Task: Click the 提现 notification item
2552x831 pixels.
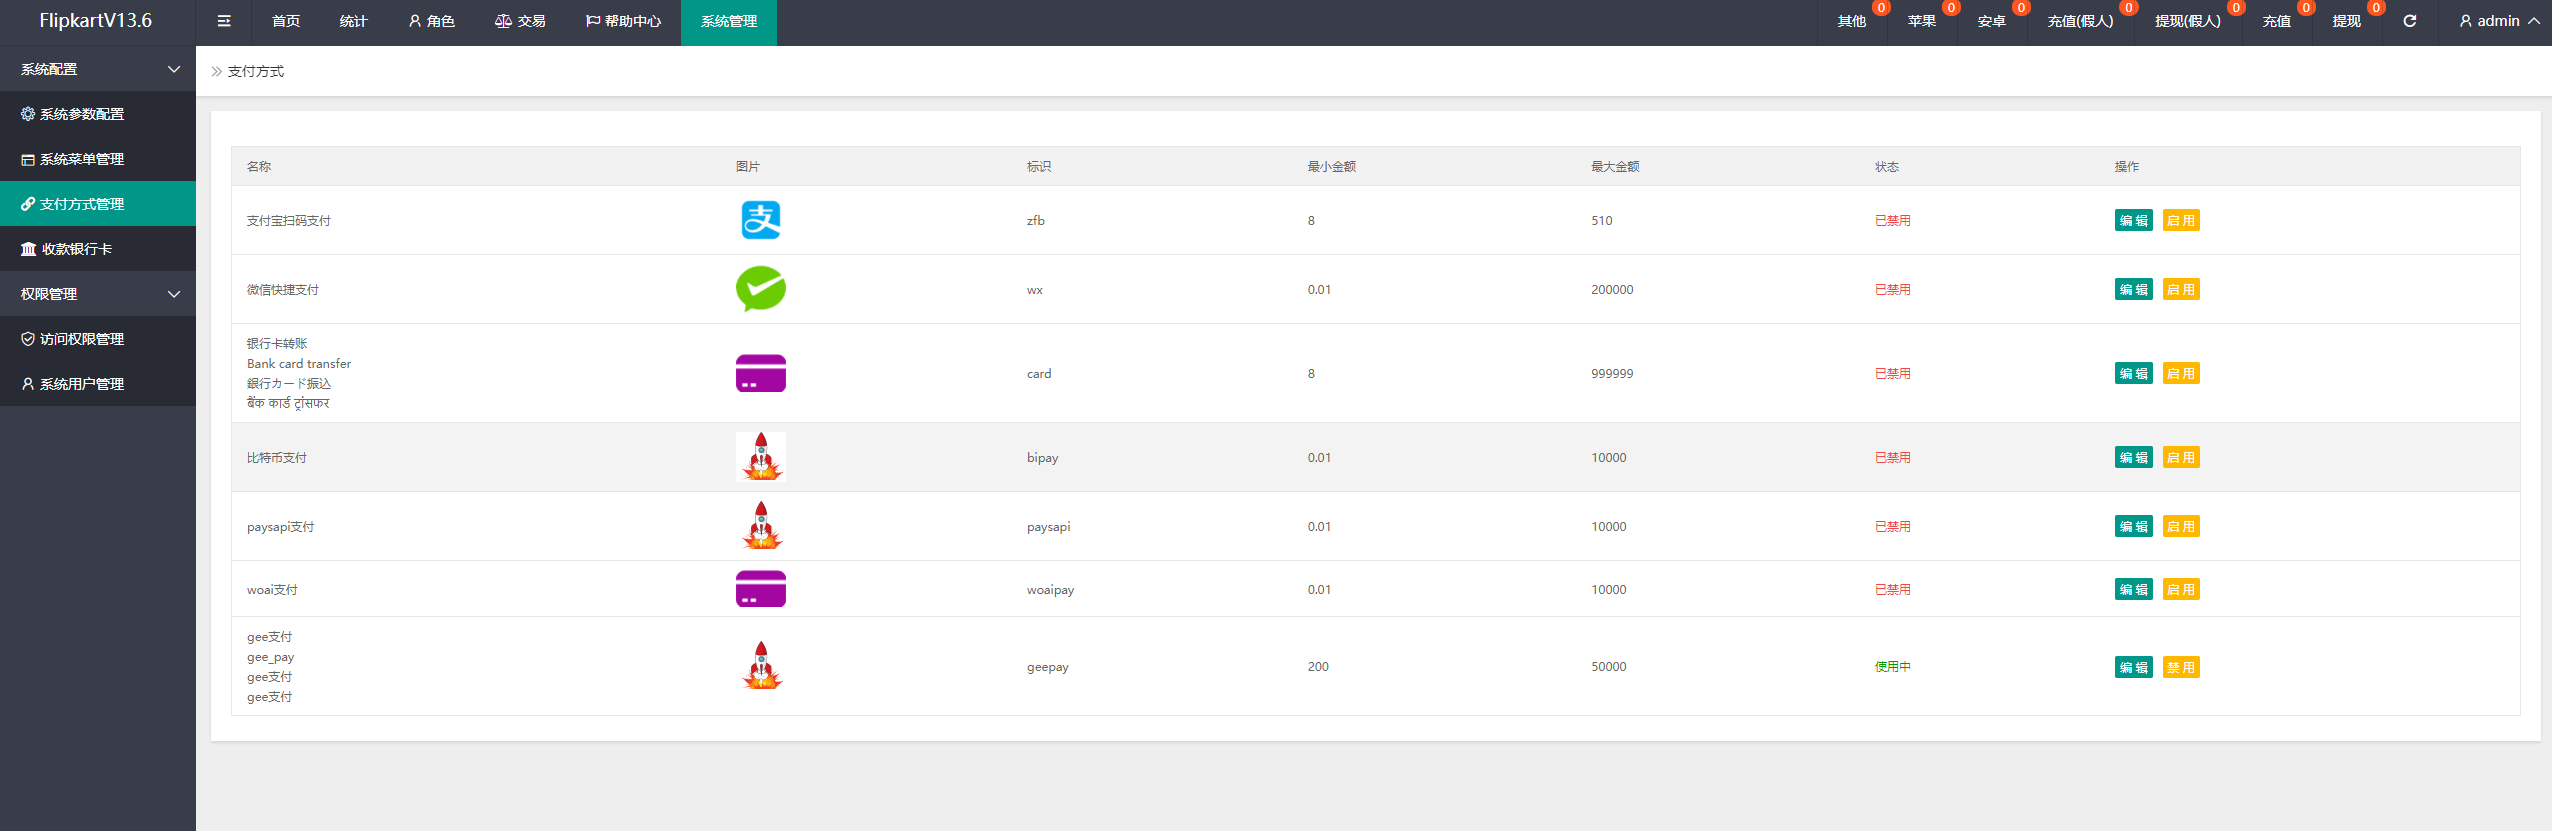Action: pyautogui.click(x=2347, y=21)
